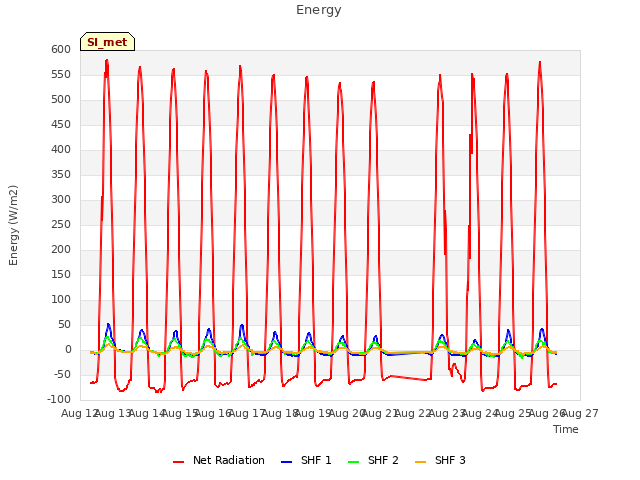
Task: Click the Aug 27 x-axis date label
Action: click(580, 413)
